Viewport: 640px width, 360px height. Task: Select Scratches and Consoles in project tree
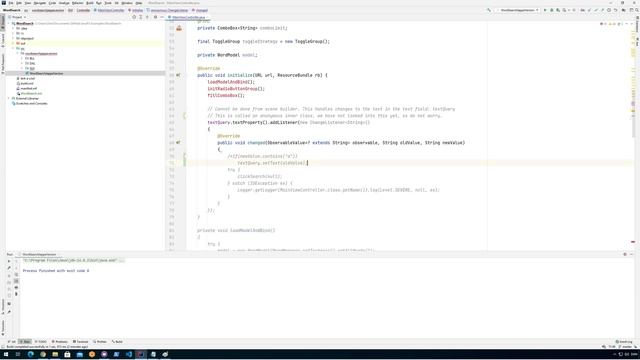tap(31, 103)
